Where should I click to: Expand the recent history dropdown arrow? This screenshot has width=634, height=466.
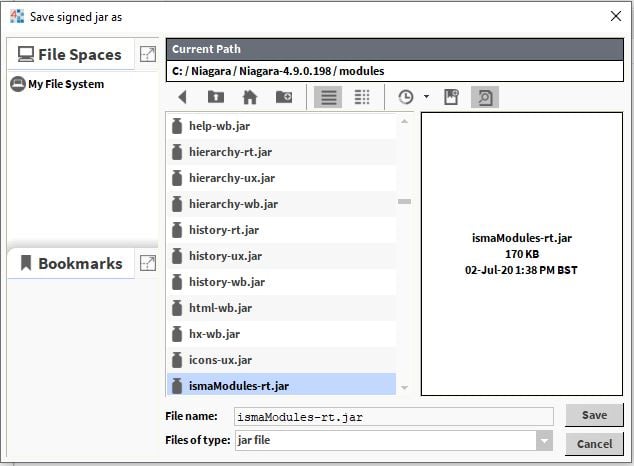coord(426,97)
